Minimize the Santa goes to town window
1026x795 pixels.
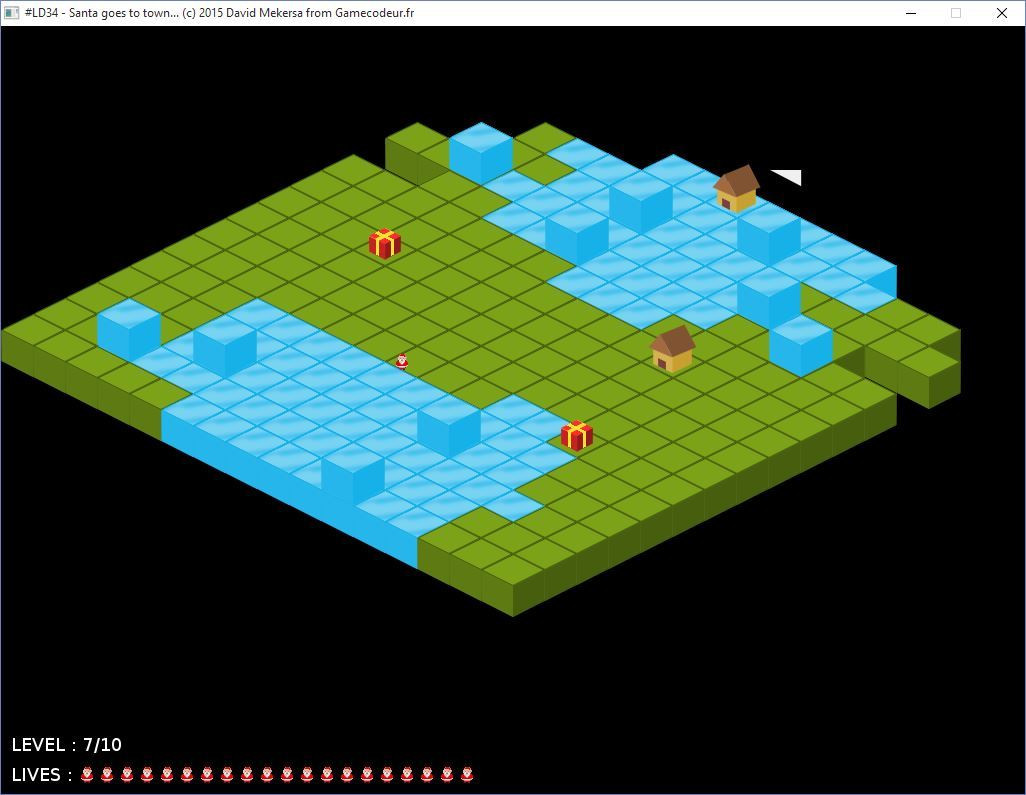tap(911, 13)
